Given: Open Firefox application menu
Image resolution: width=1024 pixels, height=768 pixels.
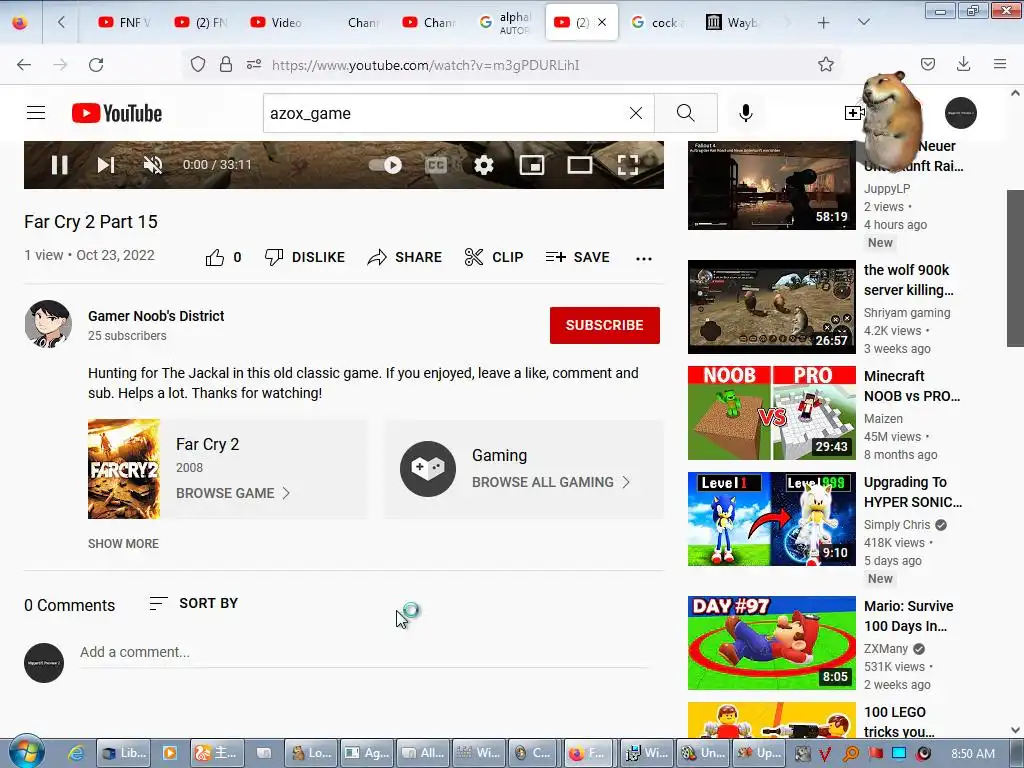Looking at the screenshot, I should point(1000,64).
